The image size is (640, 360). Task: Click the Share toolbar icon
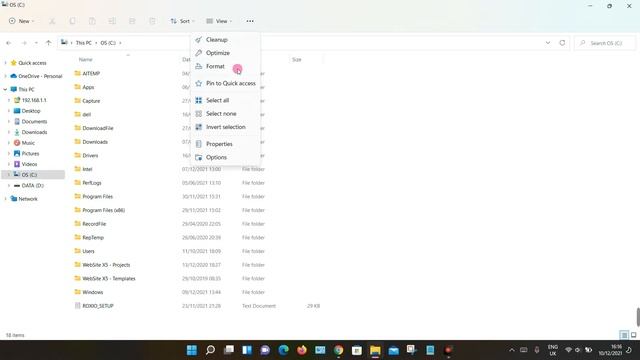pyautogui.click(x=132, y=21)
